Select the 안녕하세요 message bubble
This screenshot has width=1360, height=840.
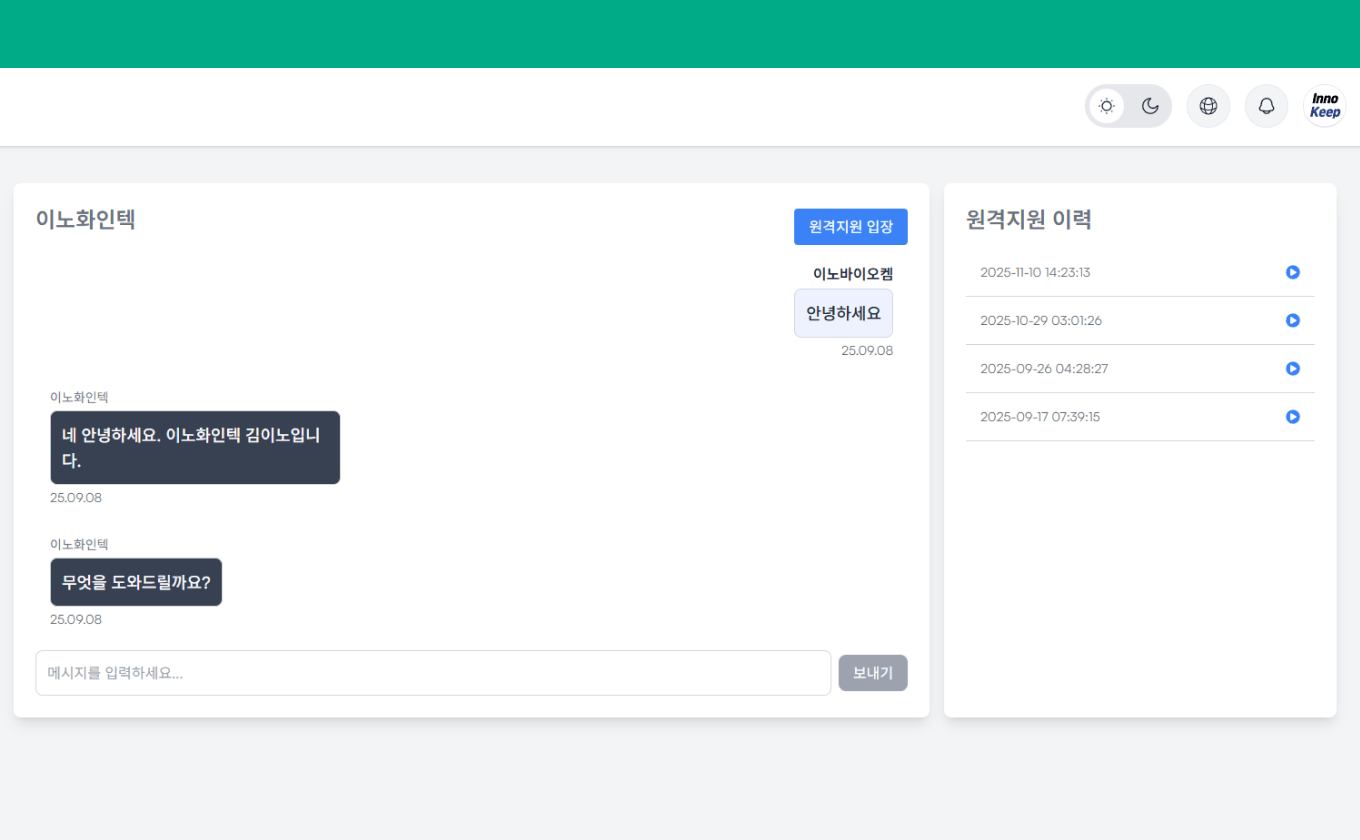(843, 312)
